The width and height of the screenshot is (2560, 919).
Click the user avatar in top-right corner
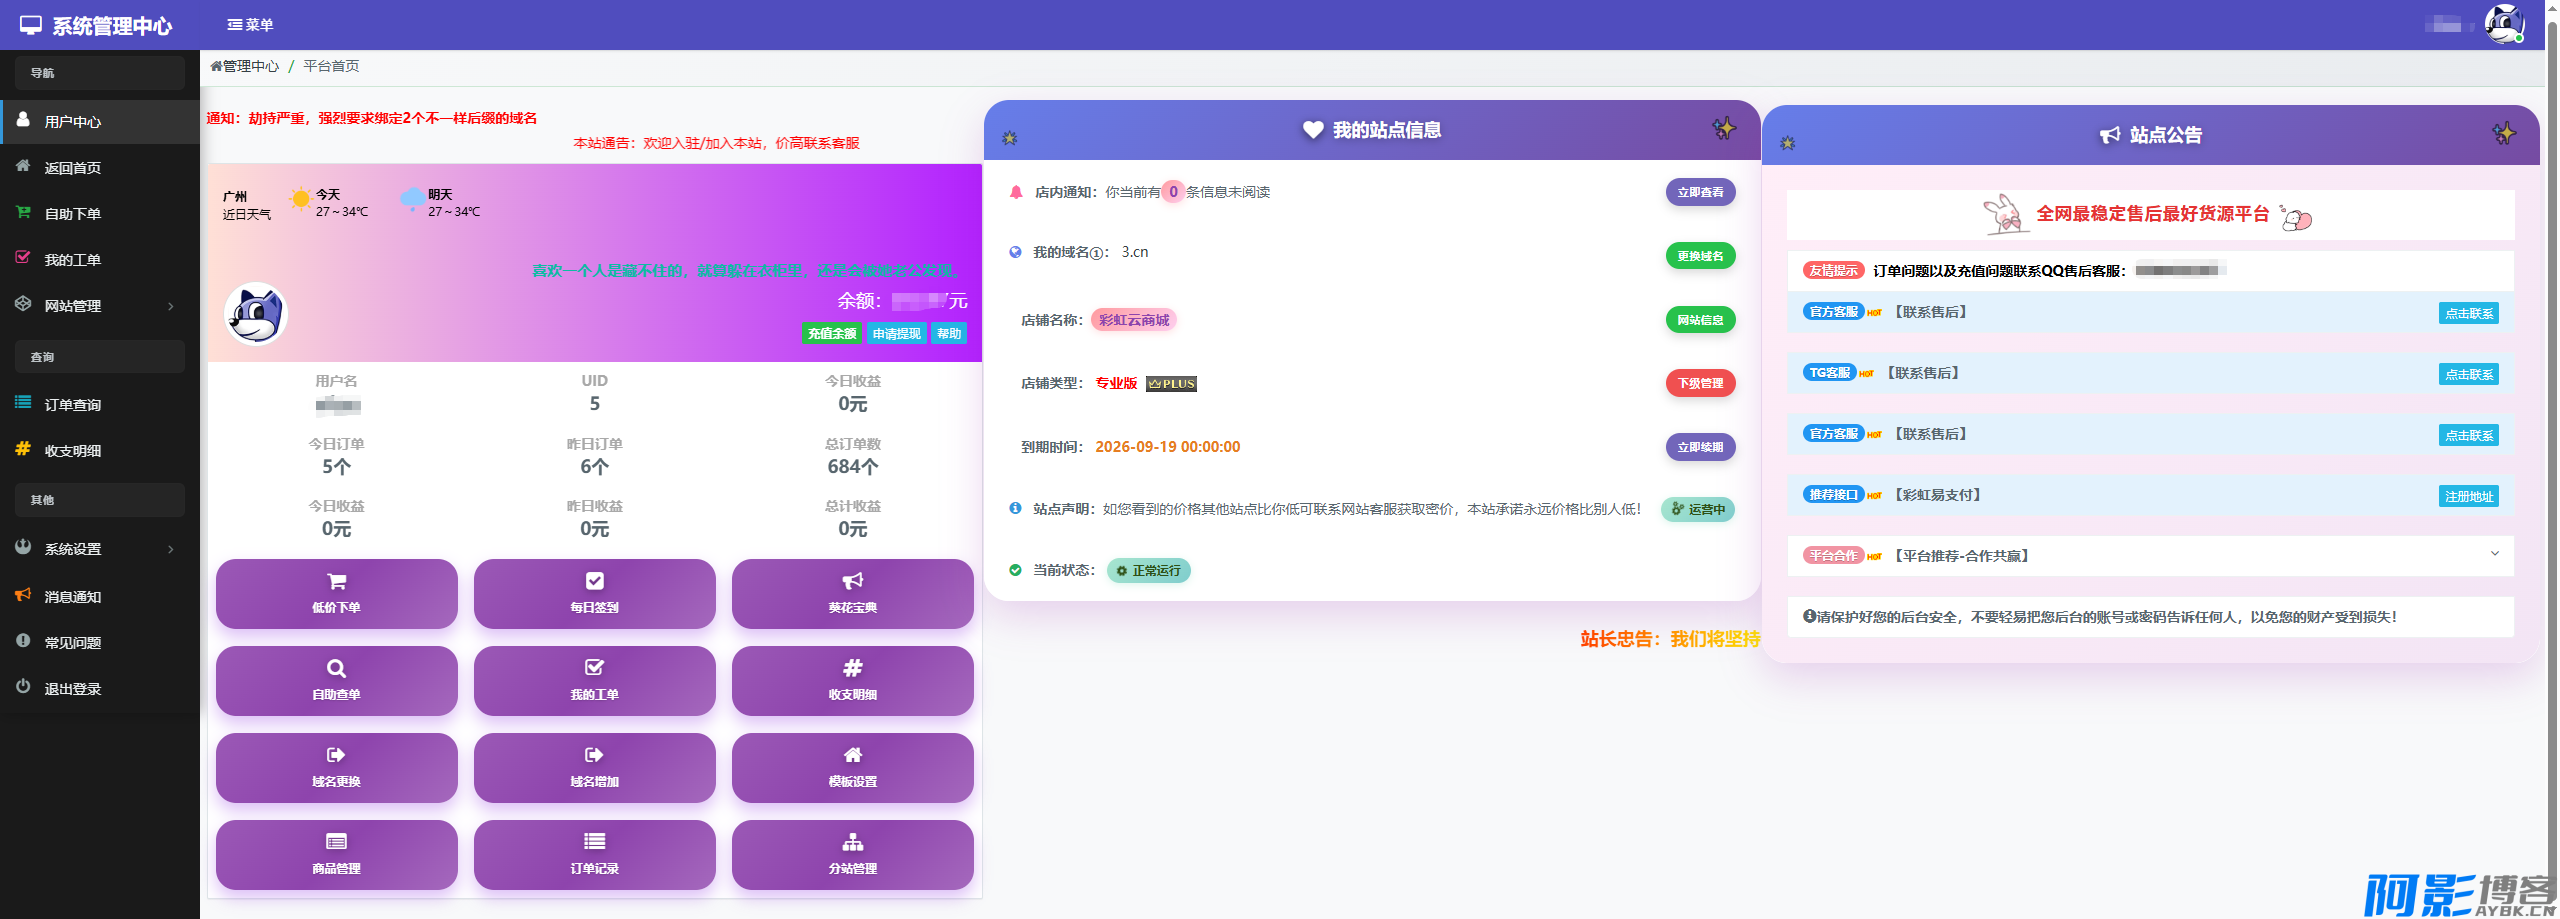point(2503,24)
